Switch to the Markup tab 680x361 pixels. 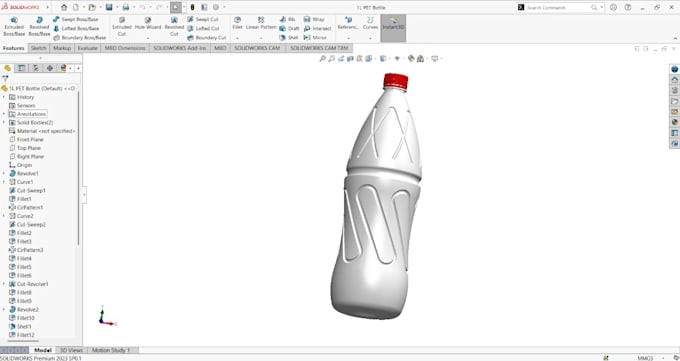coord(62,48)
